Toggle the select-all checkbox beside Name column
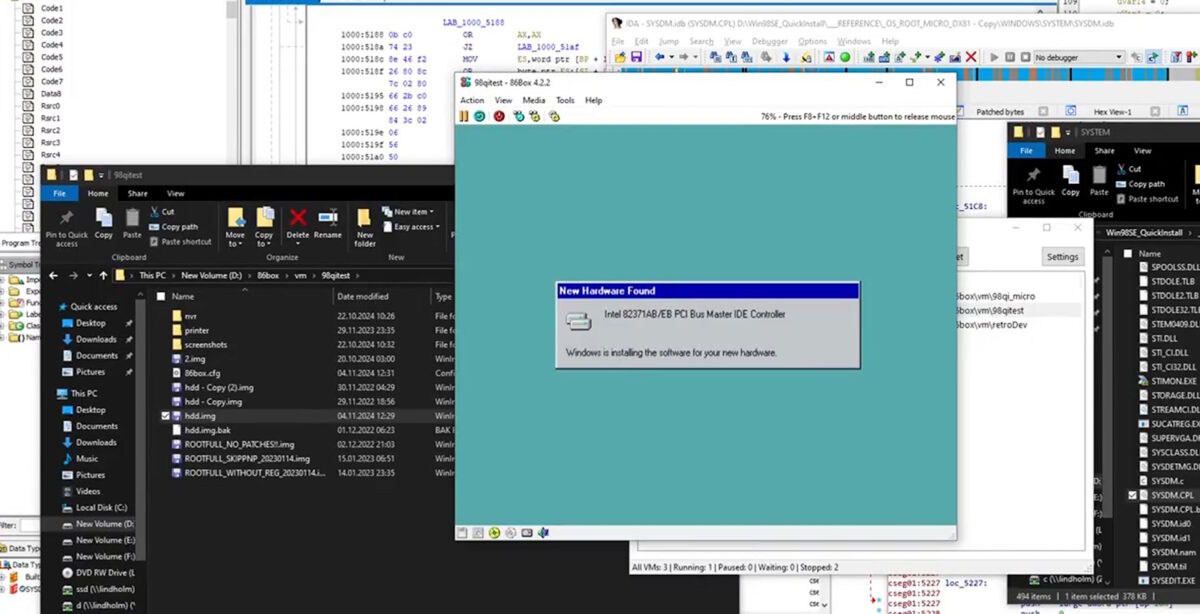The width and height of the screenshot is (1200, 614). point(160,297)
